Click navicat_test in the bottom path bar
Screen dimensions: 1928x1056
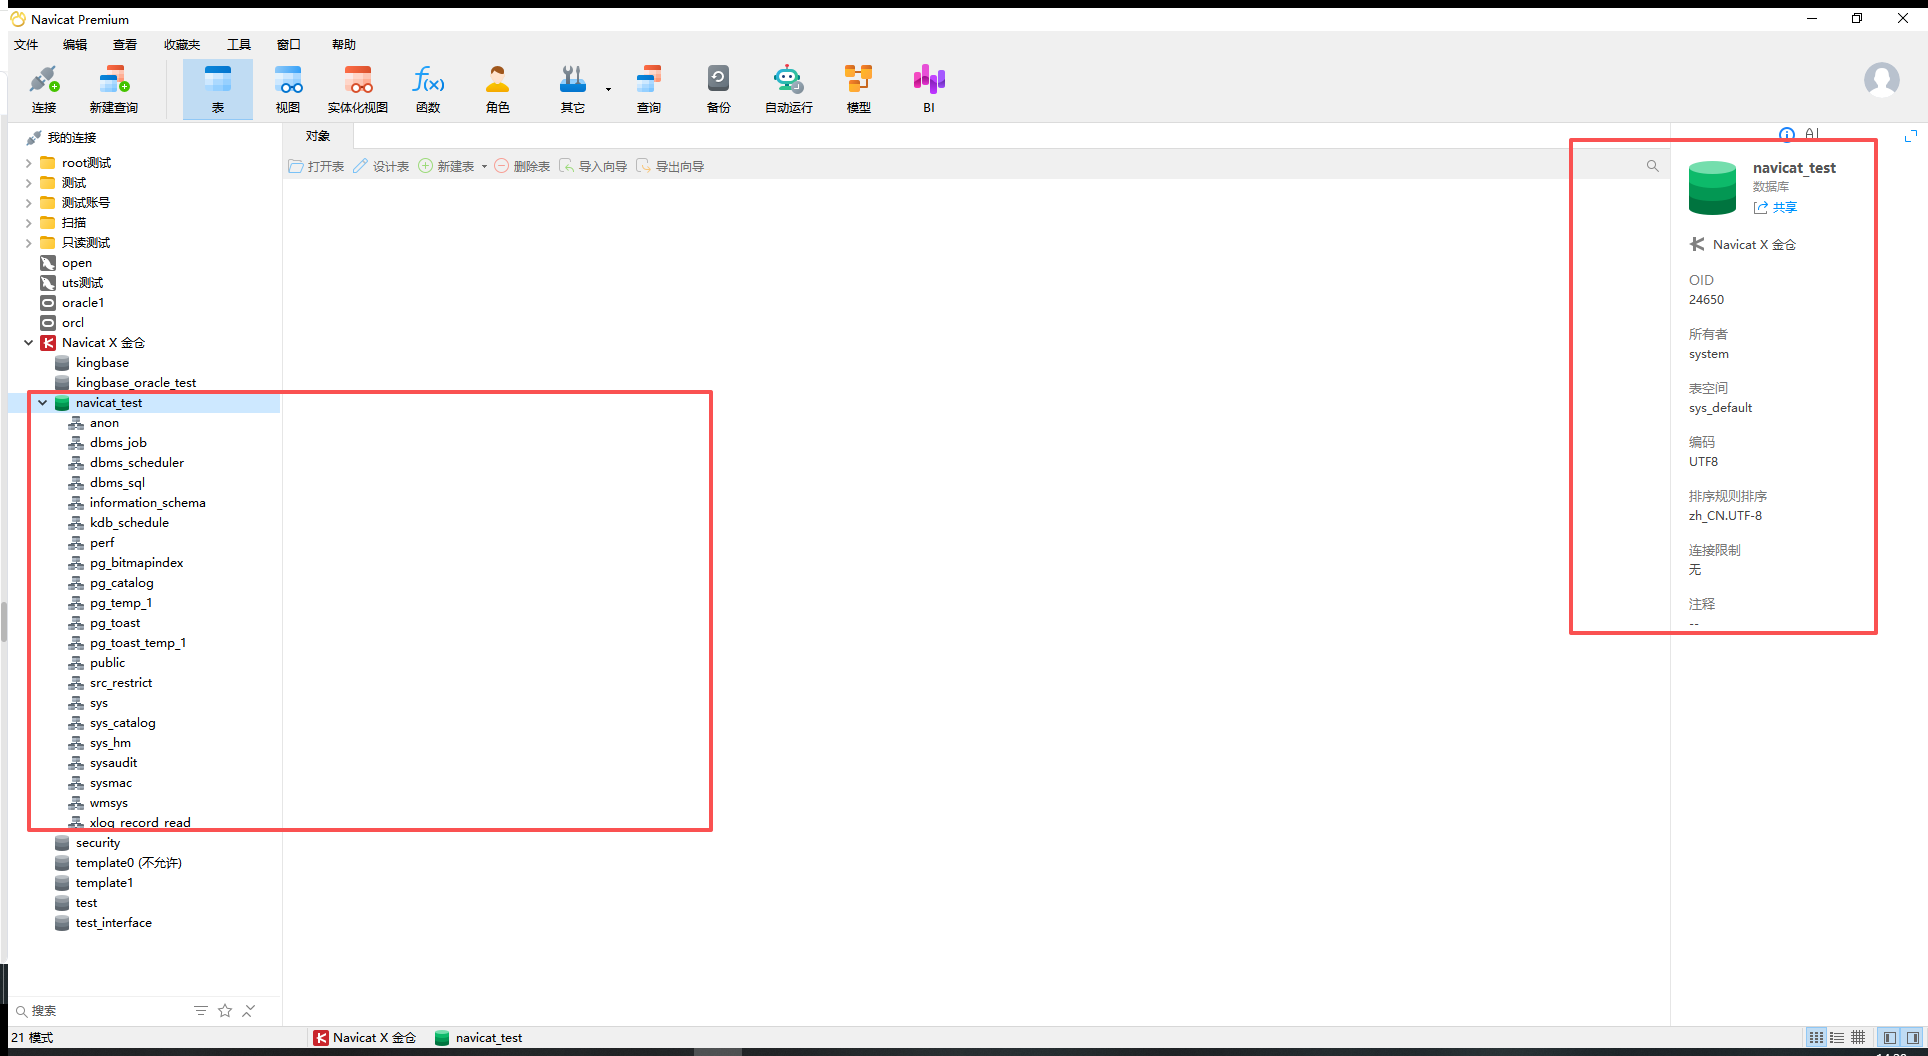point(479,1038)
